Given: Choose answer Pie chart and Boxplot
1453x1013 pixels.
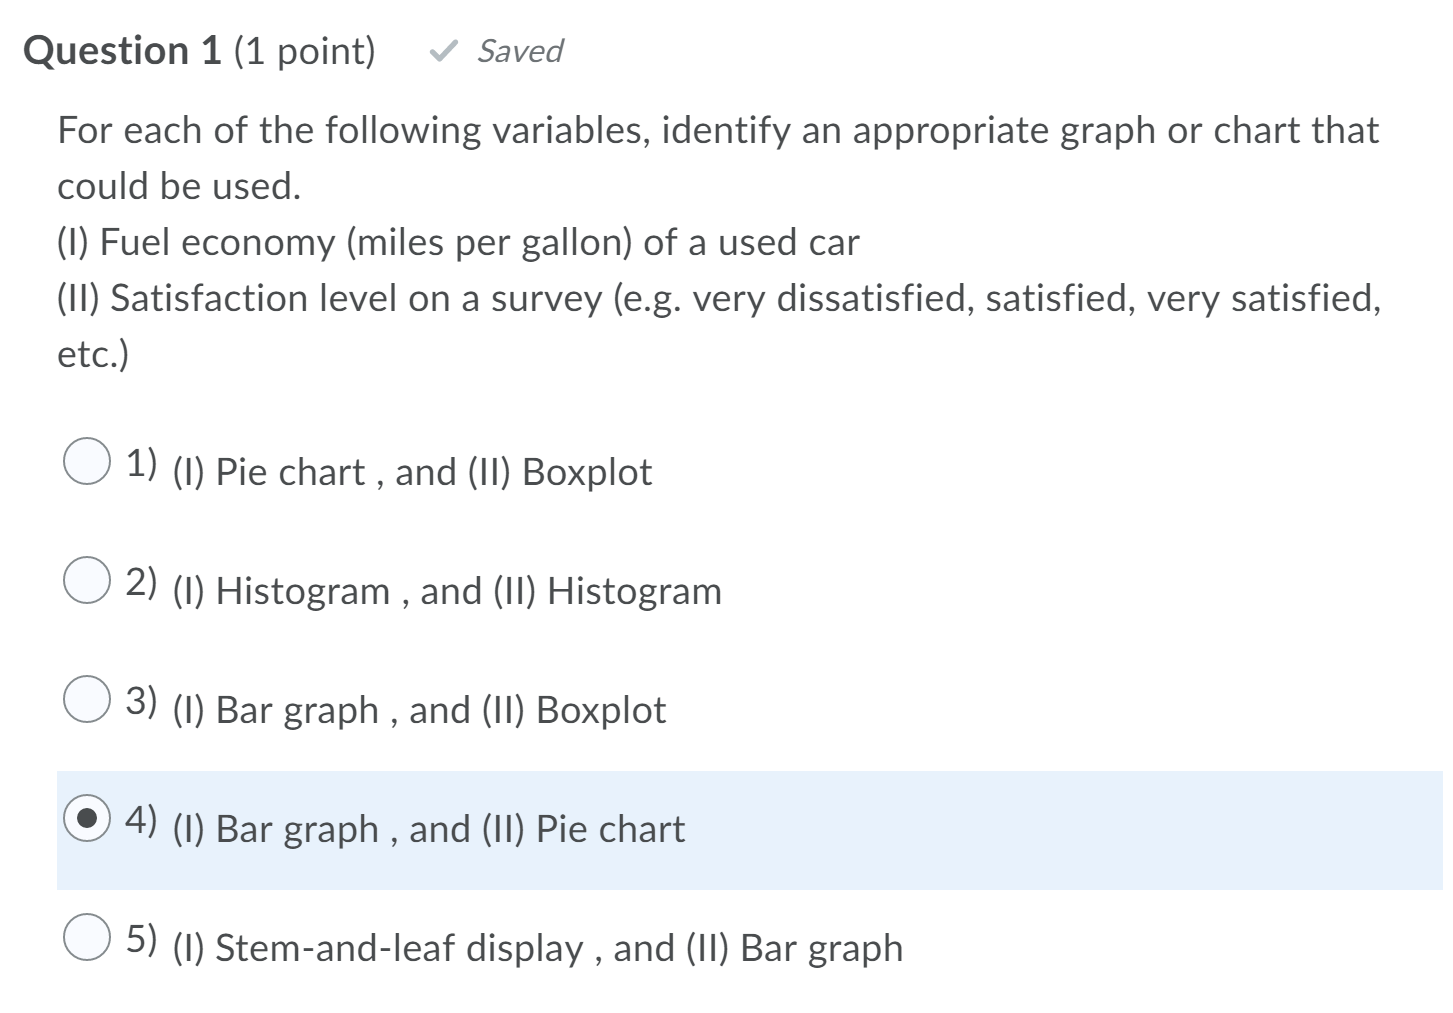Looking at the screenshot, I should tap(411, 471).
